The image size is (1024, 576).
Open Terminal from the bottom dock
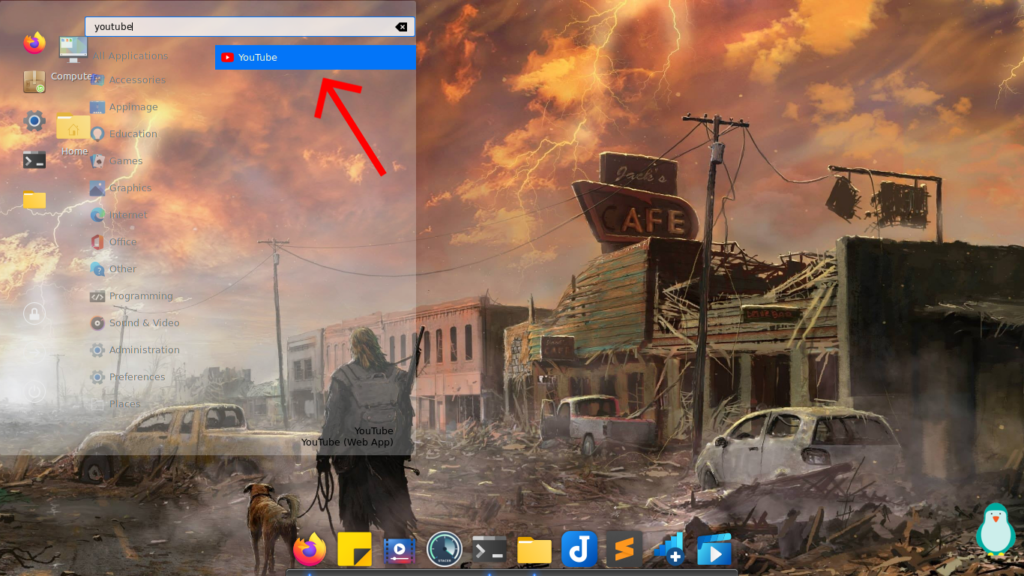tap(489, 551)
